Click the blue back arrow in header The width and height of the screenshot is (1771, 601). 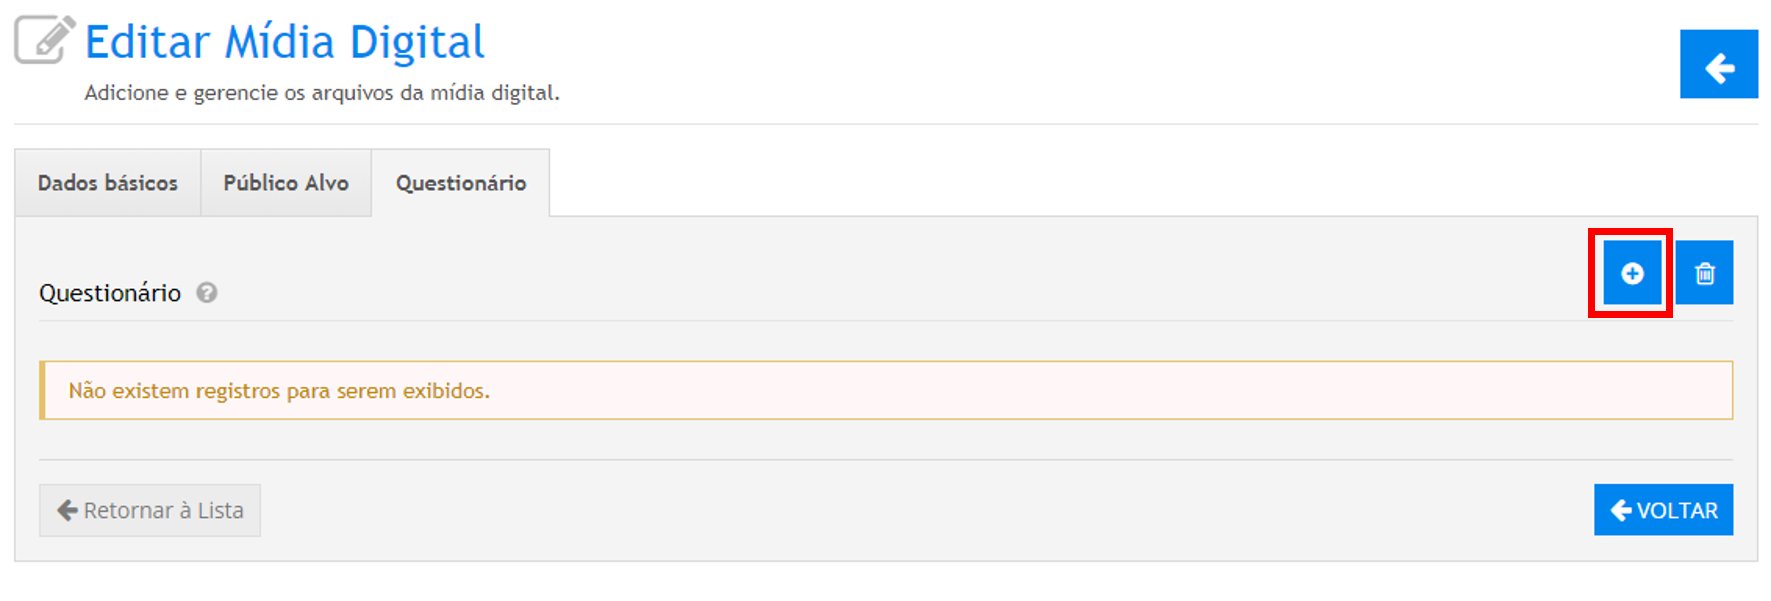point(1718,65)
